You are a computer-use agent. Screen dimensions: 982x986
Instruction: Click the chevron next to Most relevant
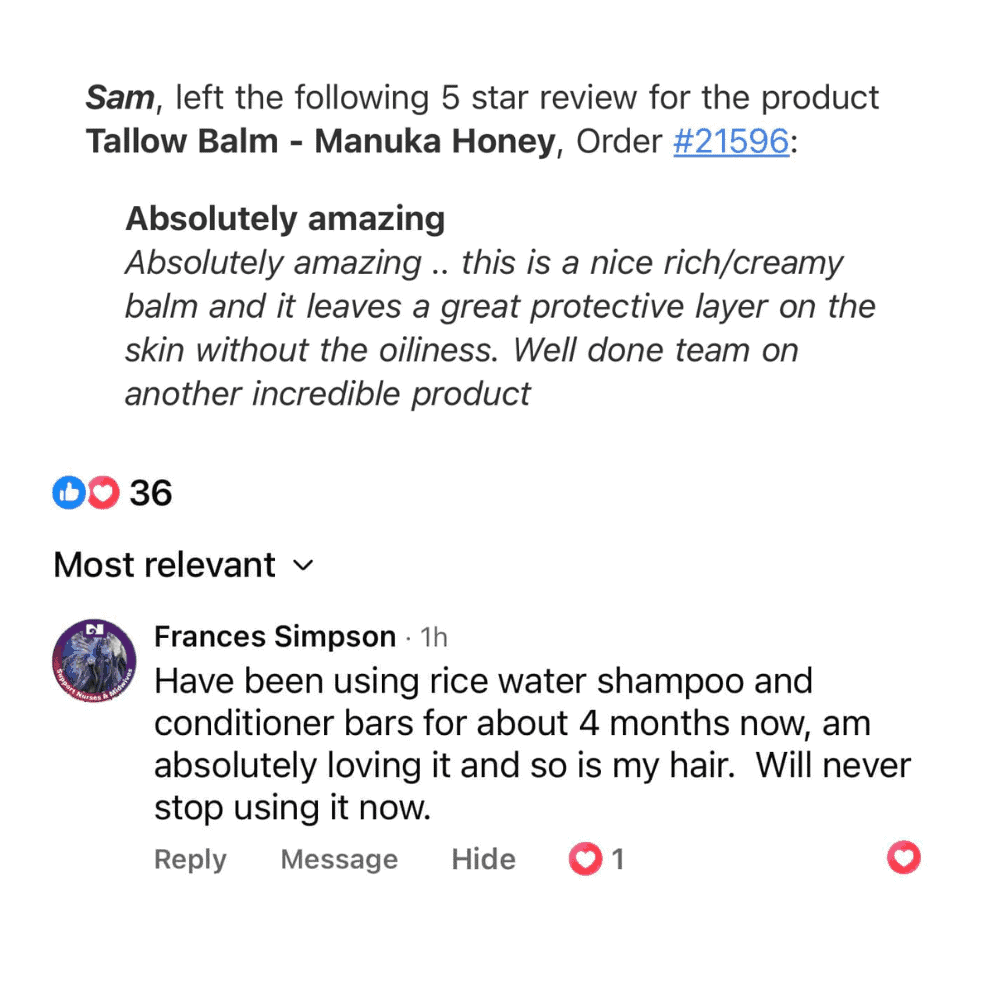pyautogui.click(x=302, y=566)
